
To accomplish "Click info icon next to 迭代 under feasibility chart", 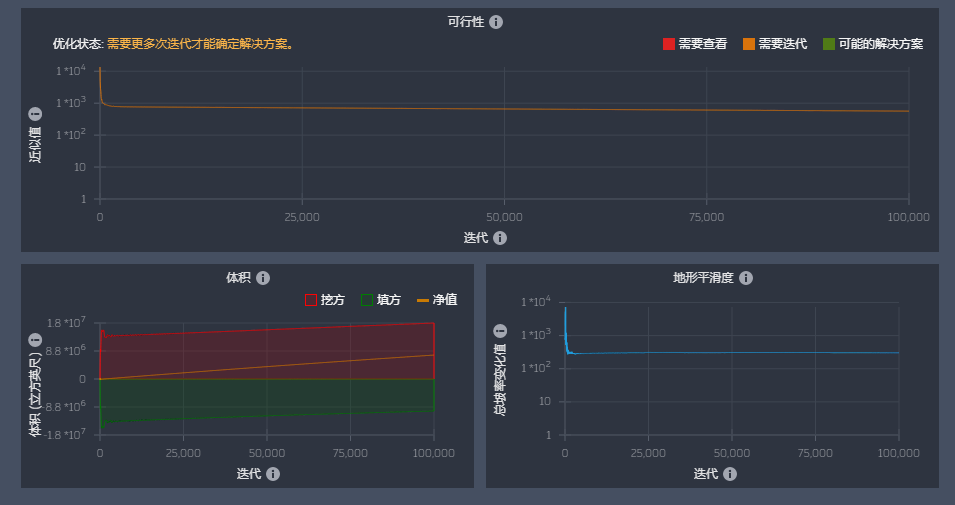I will (500, 238).
